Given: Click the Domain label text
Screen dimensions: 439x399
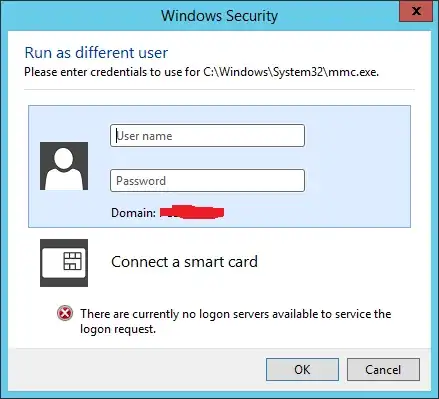Looking at the screenshot, I should tap(133, 213).
